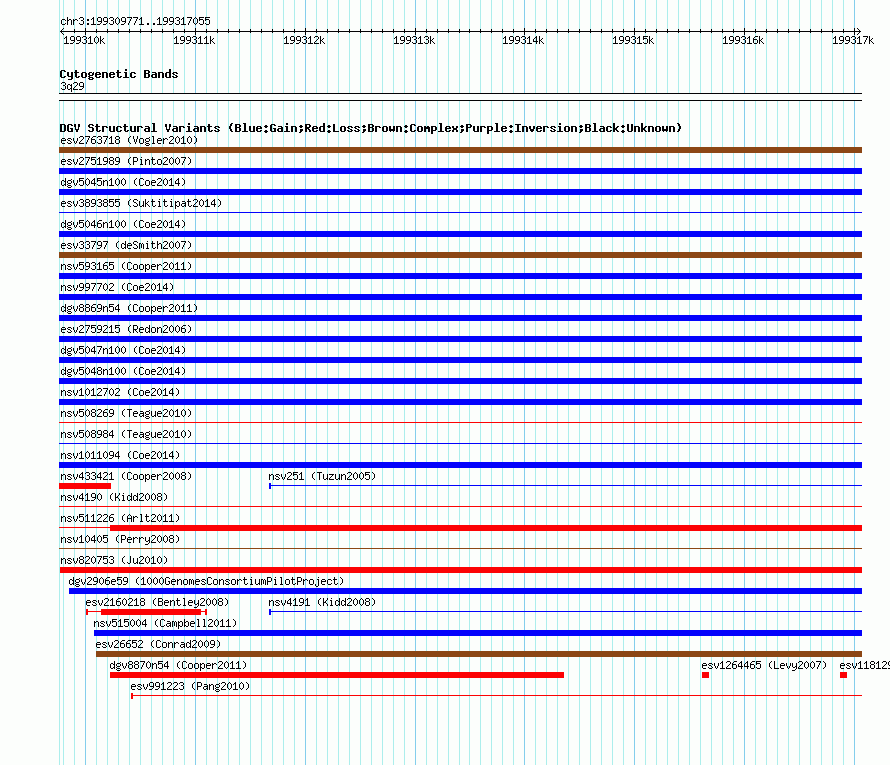Open the nsv251 (Tuzun2005) label

coord(322,476)
